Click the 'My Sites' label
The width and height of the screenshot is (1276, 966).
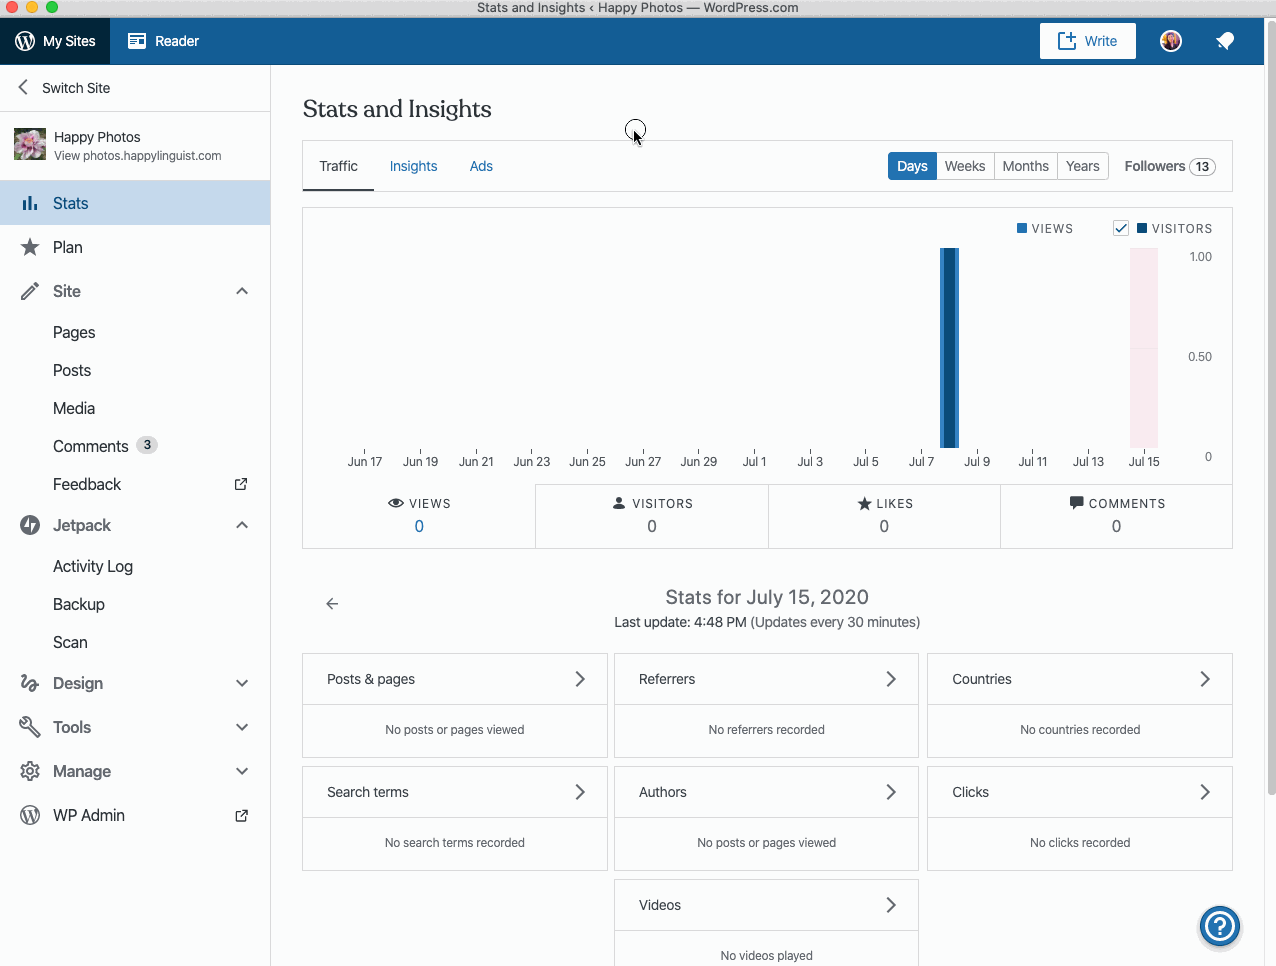pos(69,41)
